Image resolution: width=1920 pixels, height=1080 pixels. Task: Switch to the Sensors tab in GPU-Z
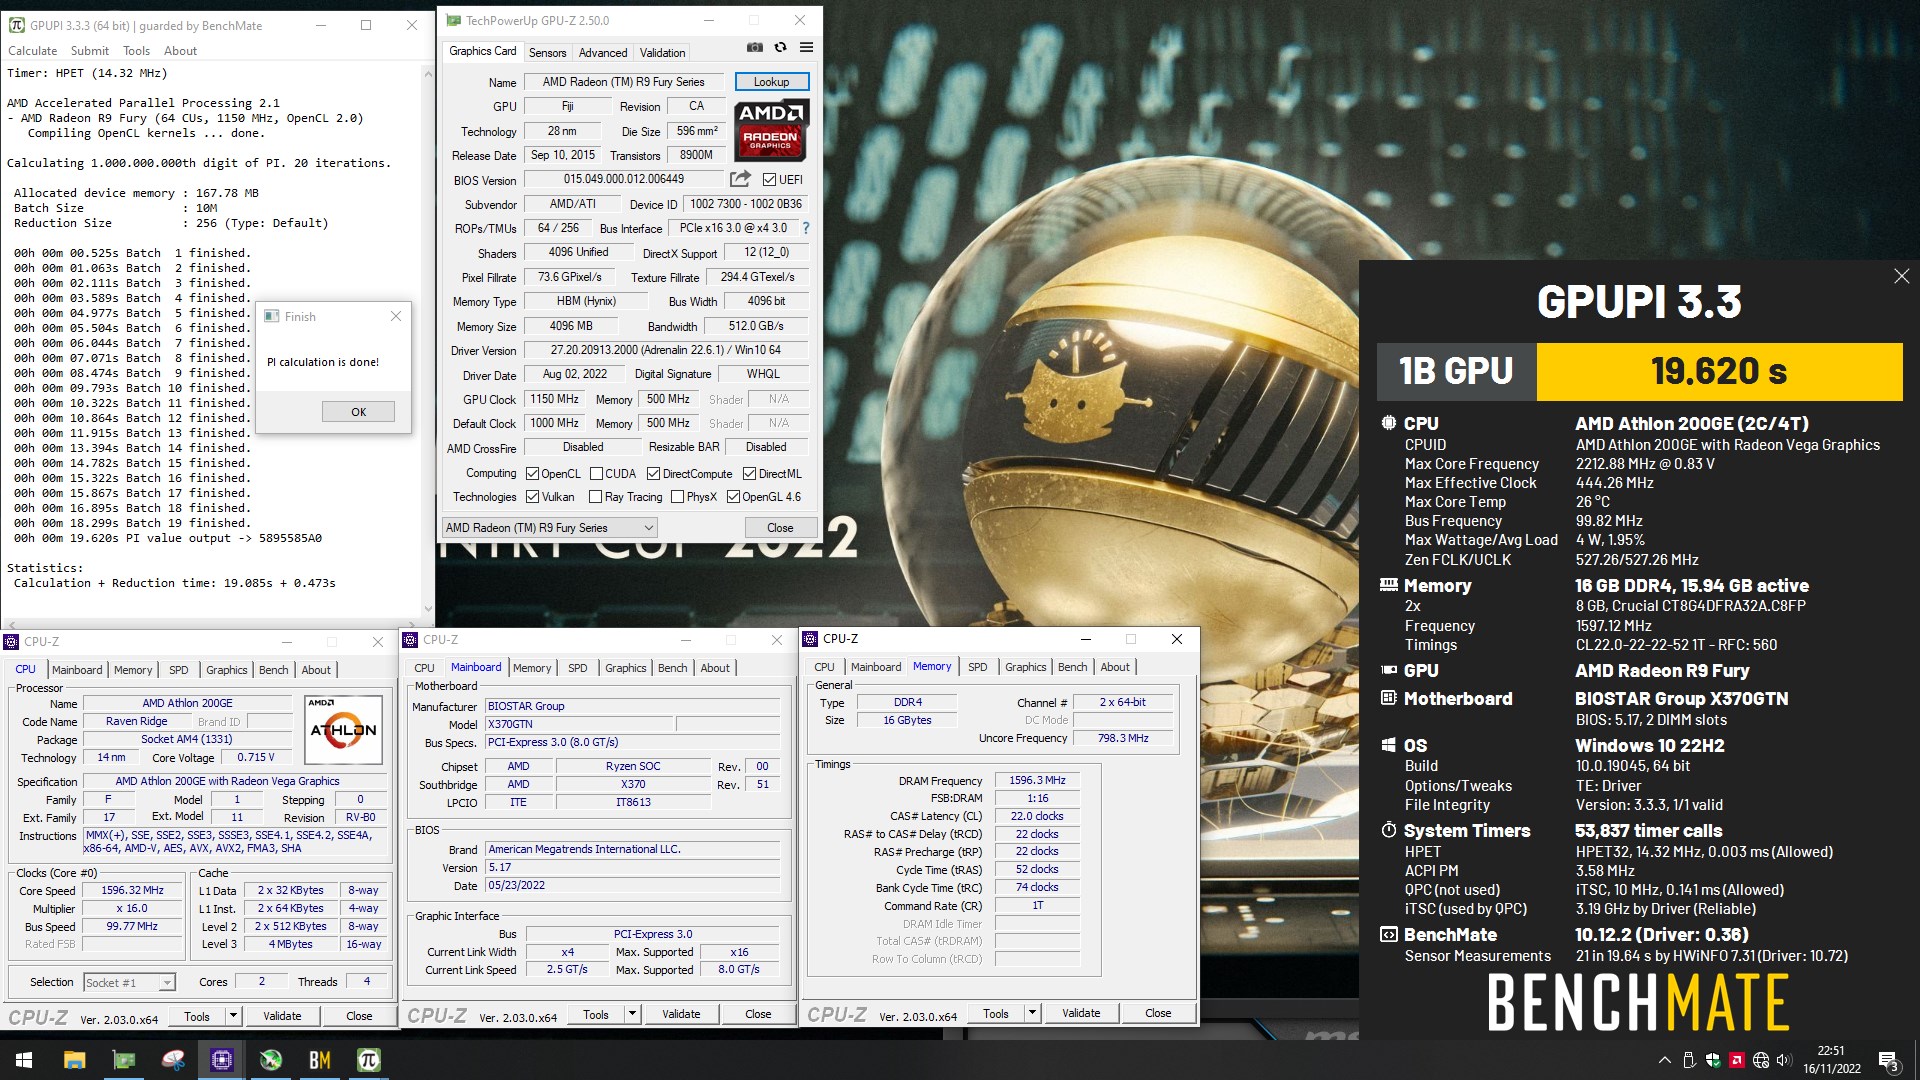(547, 53)
